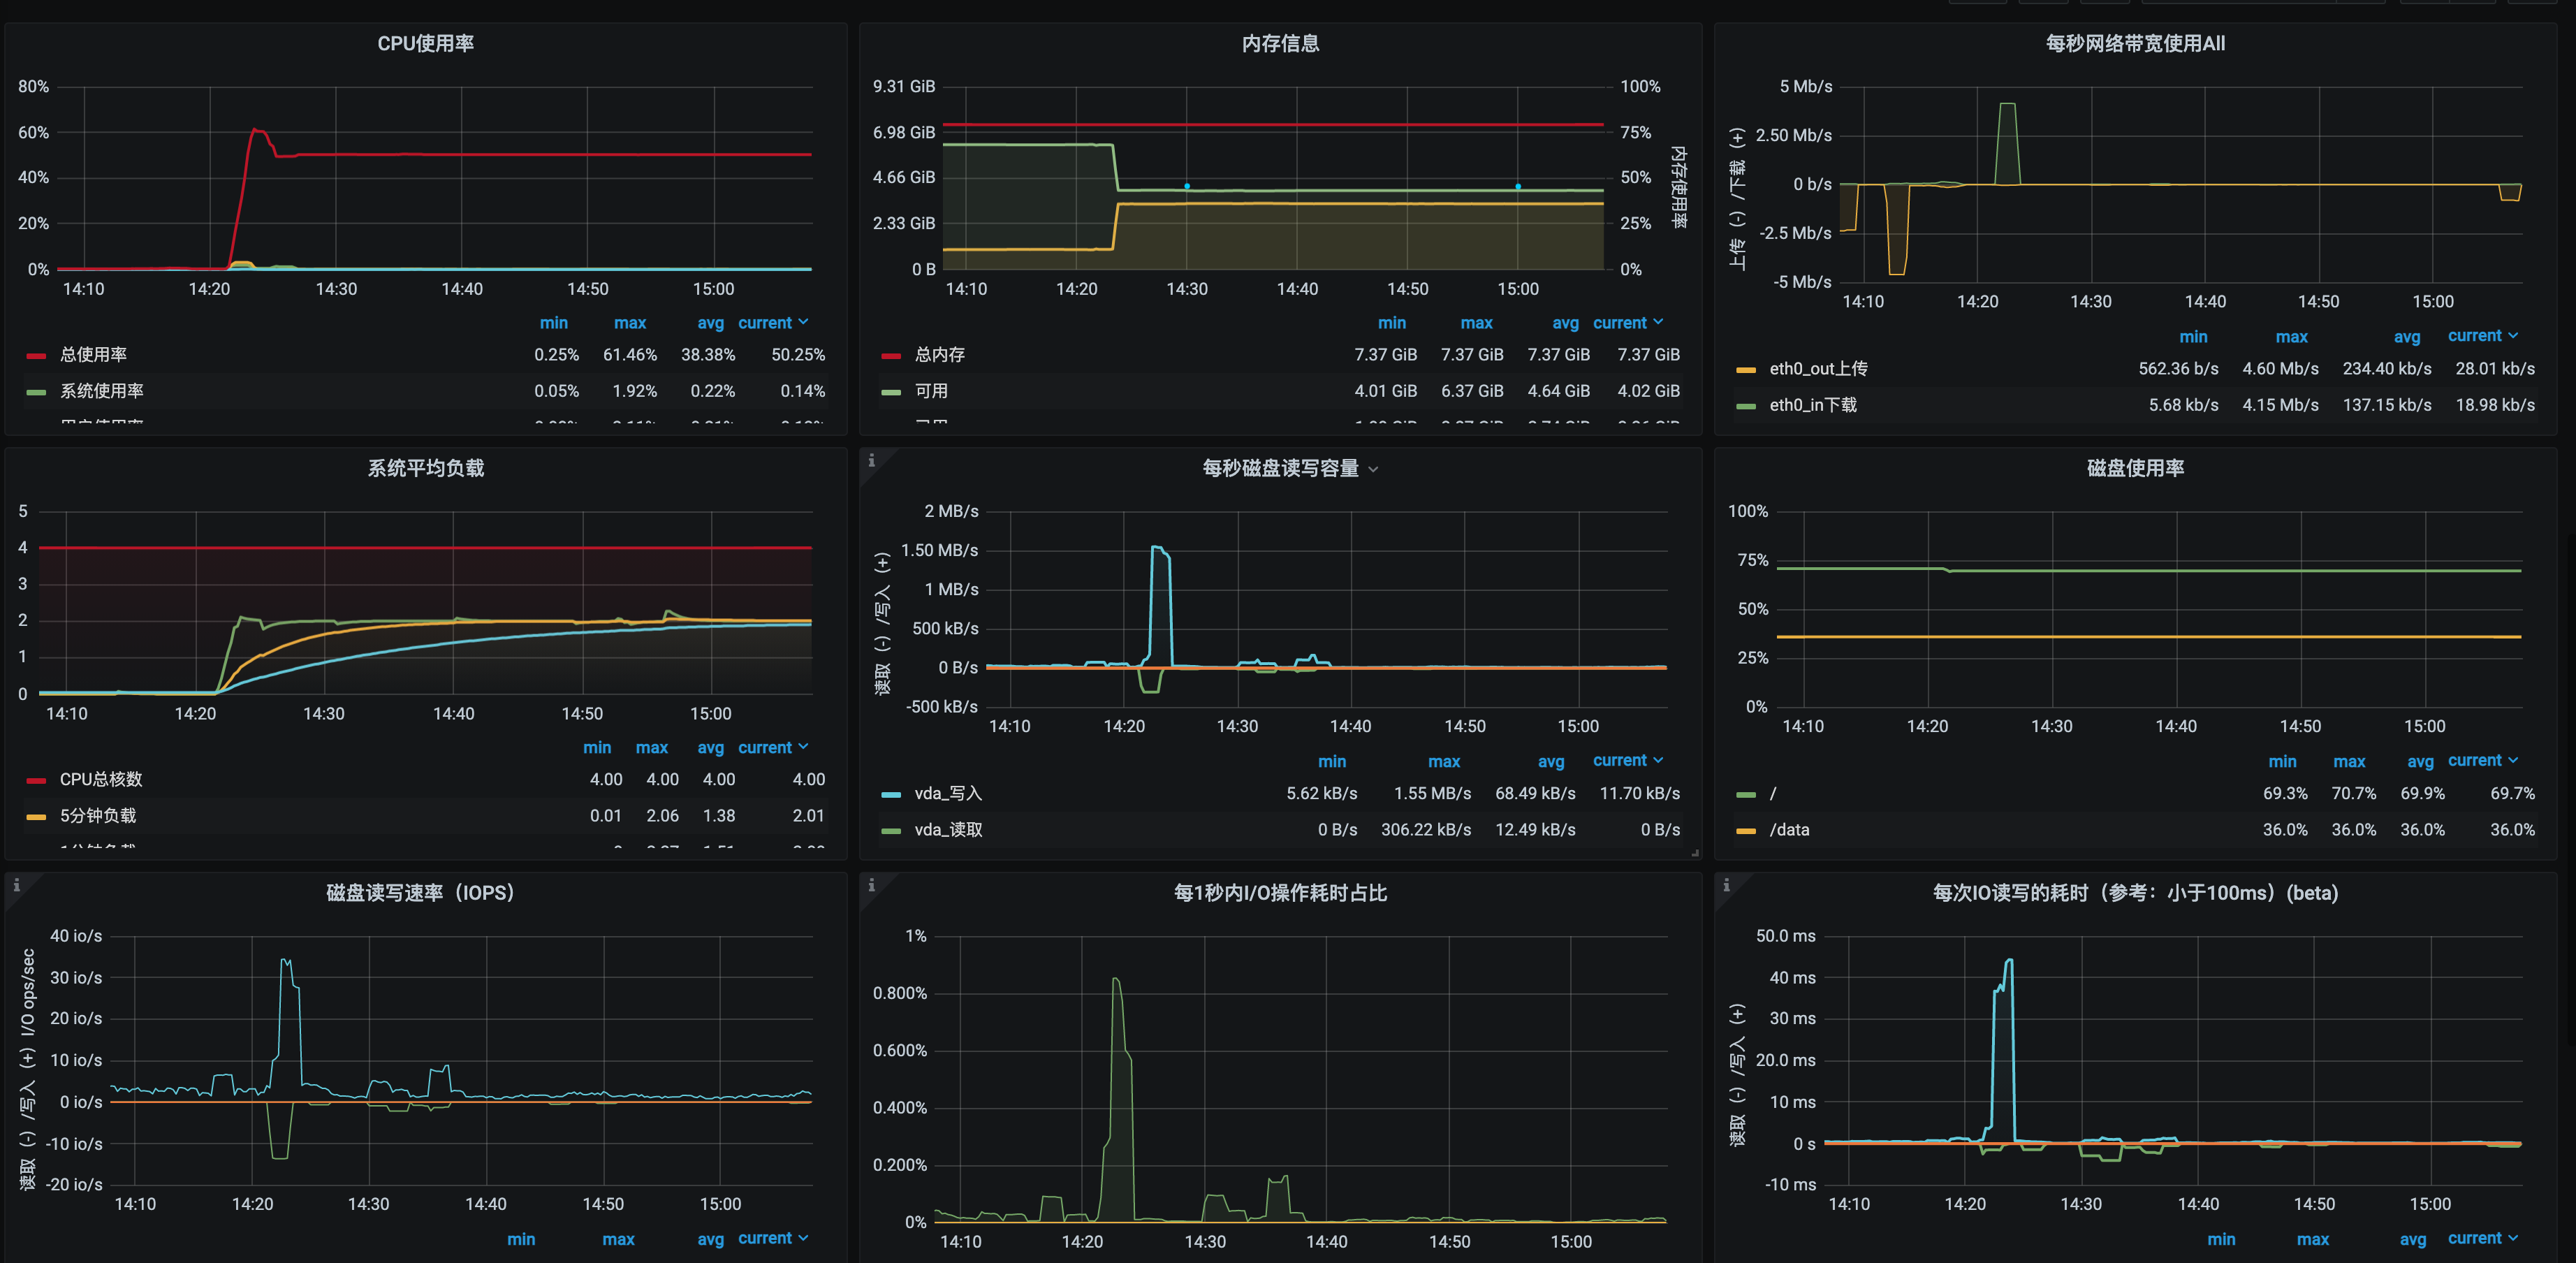The image size is (2576, 1263).
Task: Toggle 总内存 series in memory legend
Action: point(940,355)
